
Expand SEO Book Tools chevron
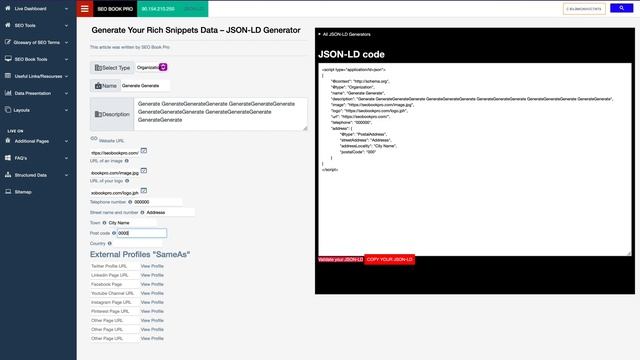(66, 59)
